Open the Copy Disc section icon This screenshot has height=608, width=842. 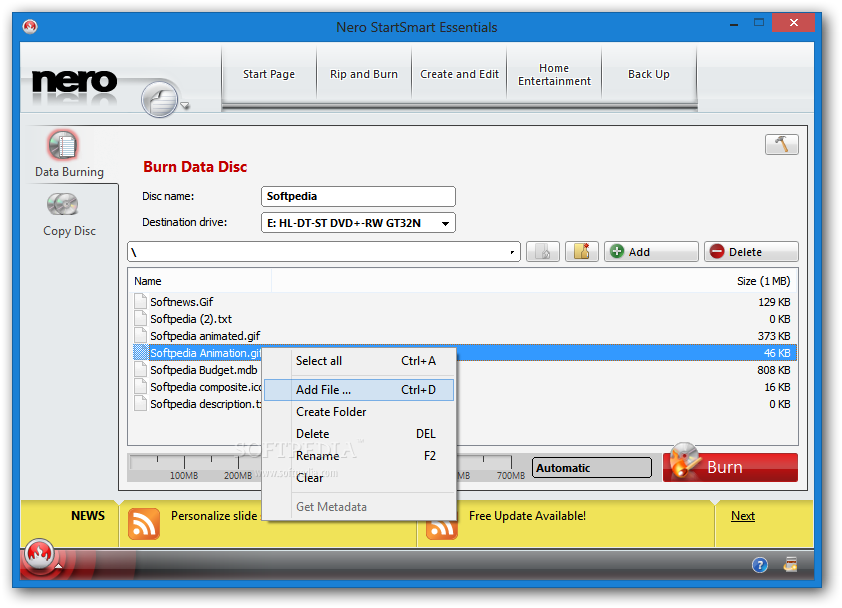[62, 204]
